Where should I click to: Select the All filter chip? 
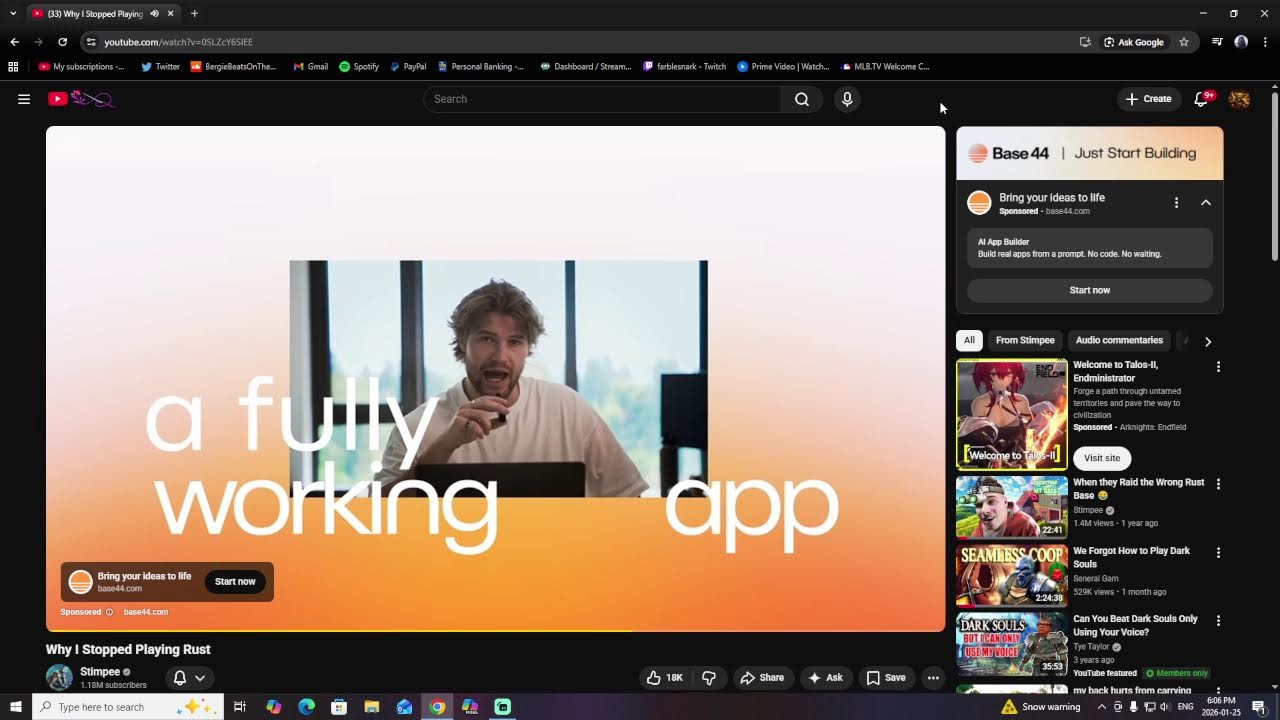coord(969,340)
